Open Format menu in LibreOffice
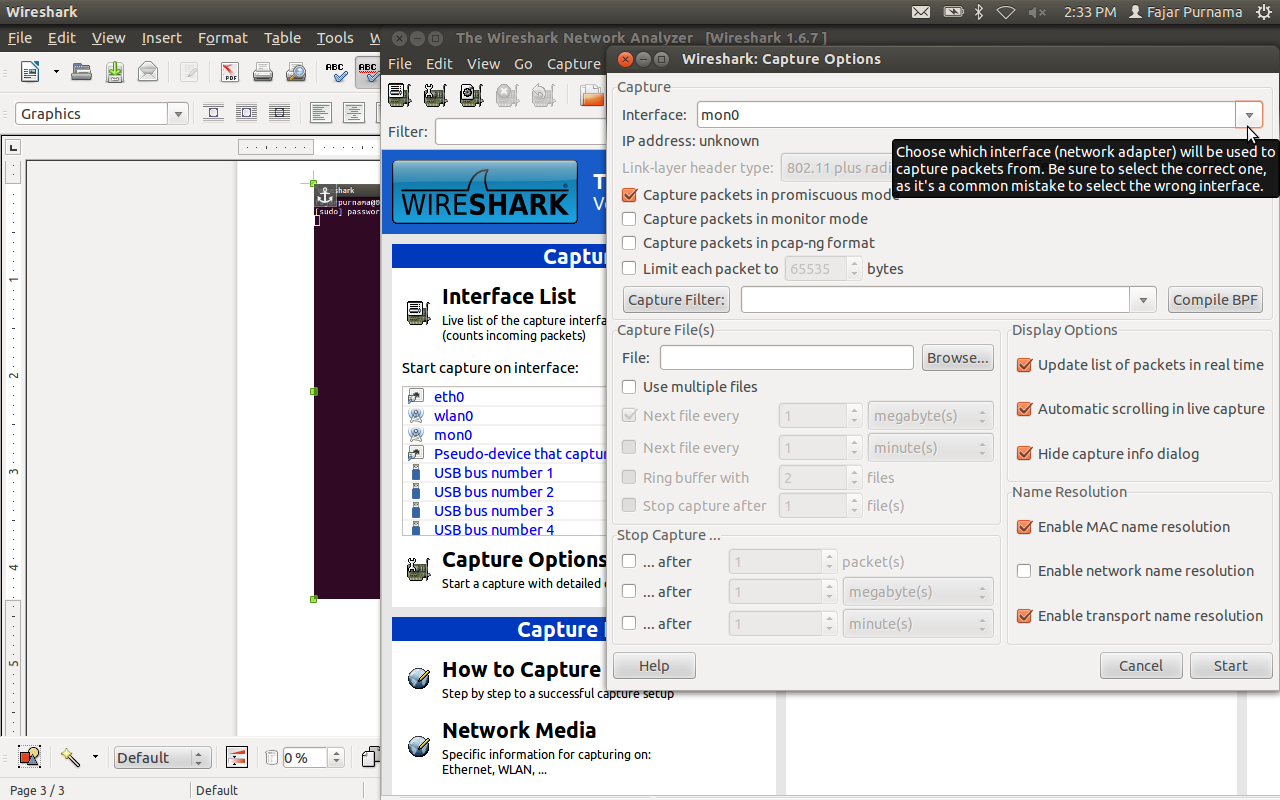The height and width of the screenshot is (800, 1280). pyautogui.click(x=222, y=38)
